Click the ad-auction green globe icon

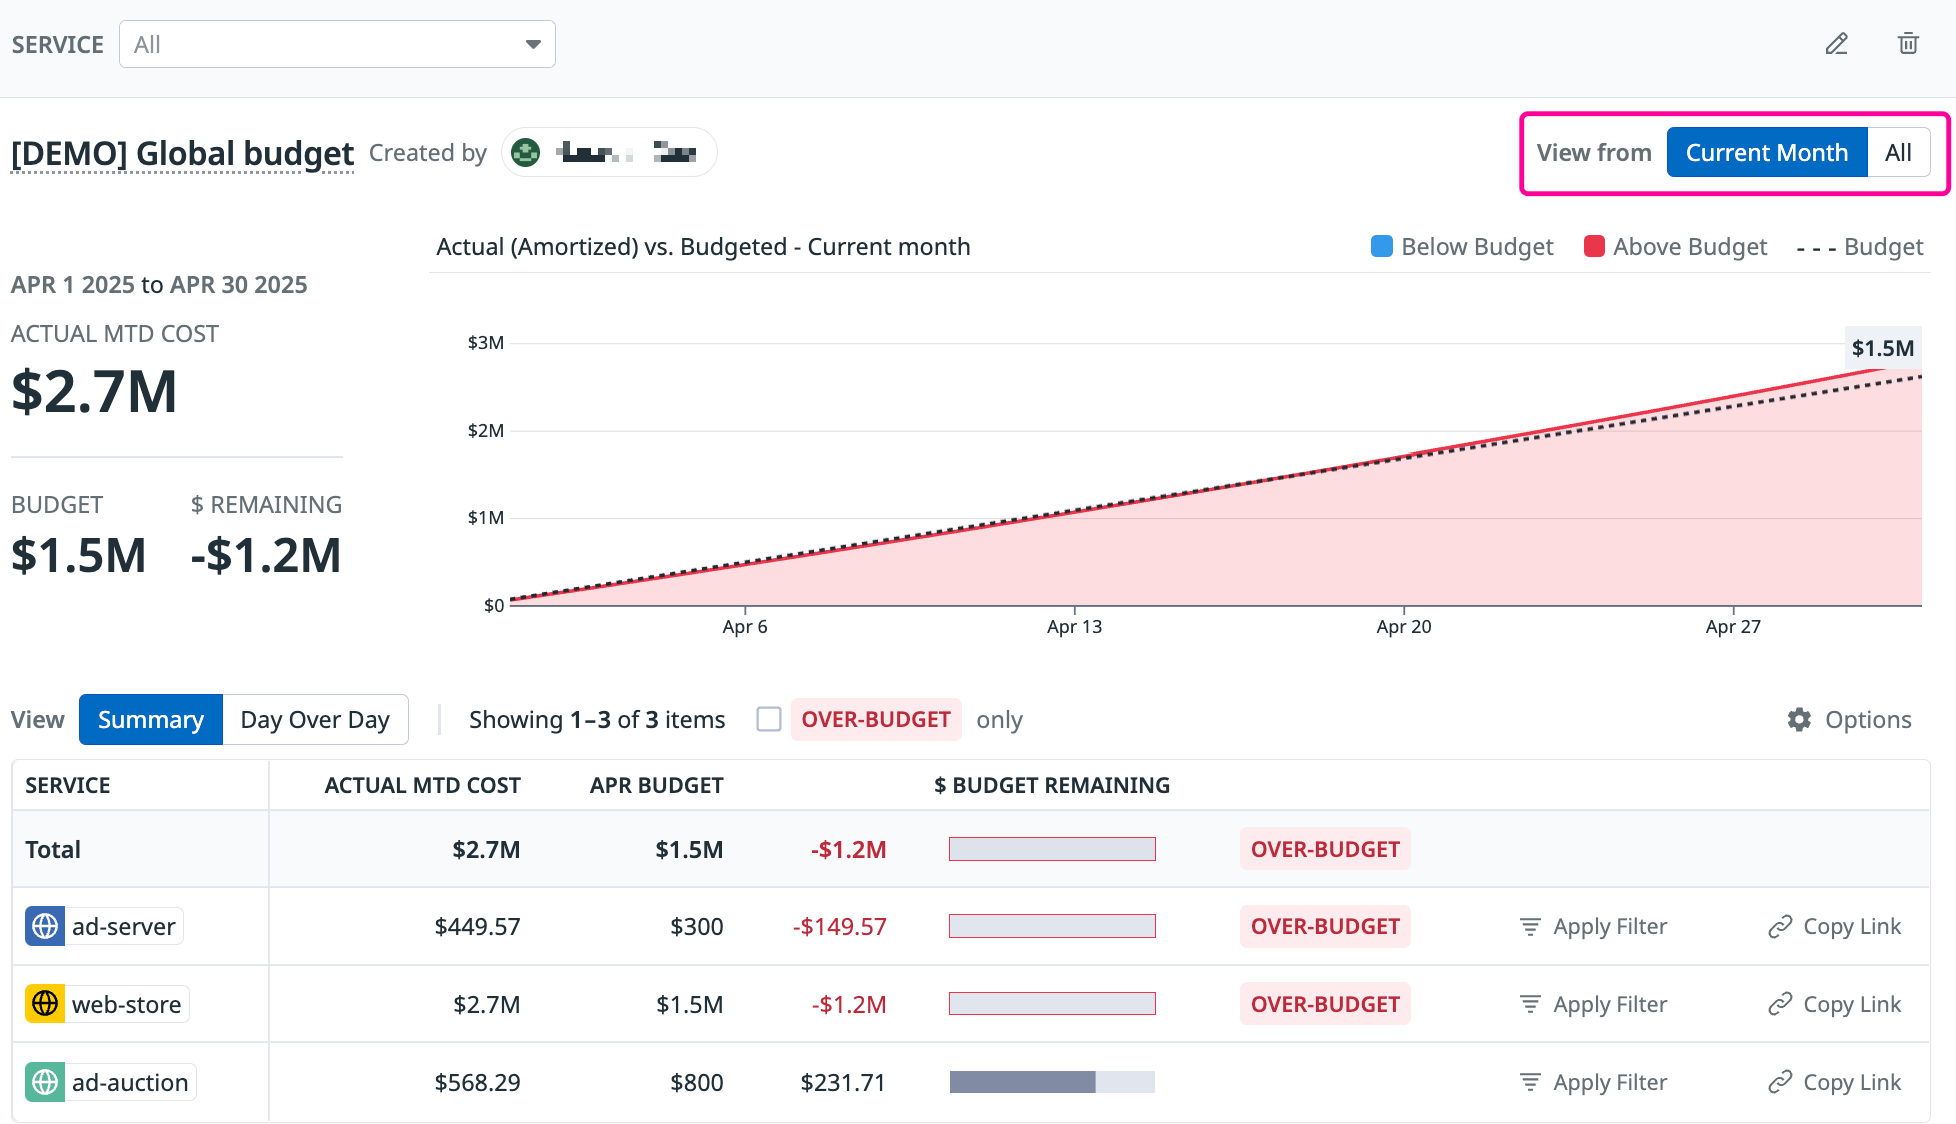(x=45, y=1082)
